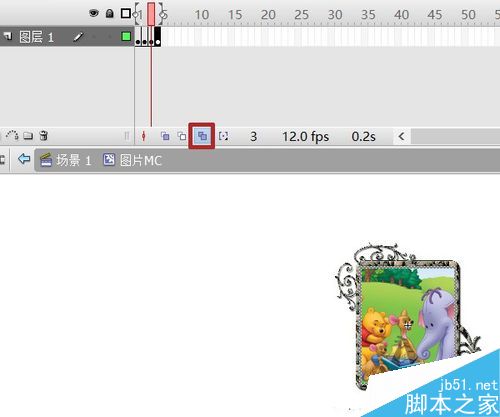
Task: Toggle the lock dot for 图层 1
Action: click(110, 37)
